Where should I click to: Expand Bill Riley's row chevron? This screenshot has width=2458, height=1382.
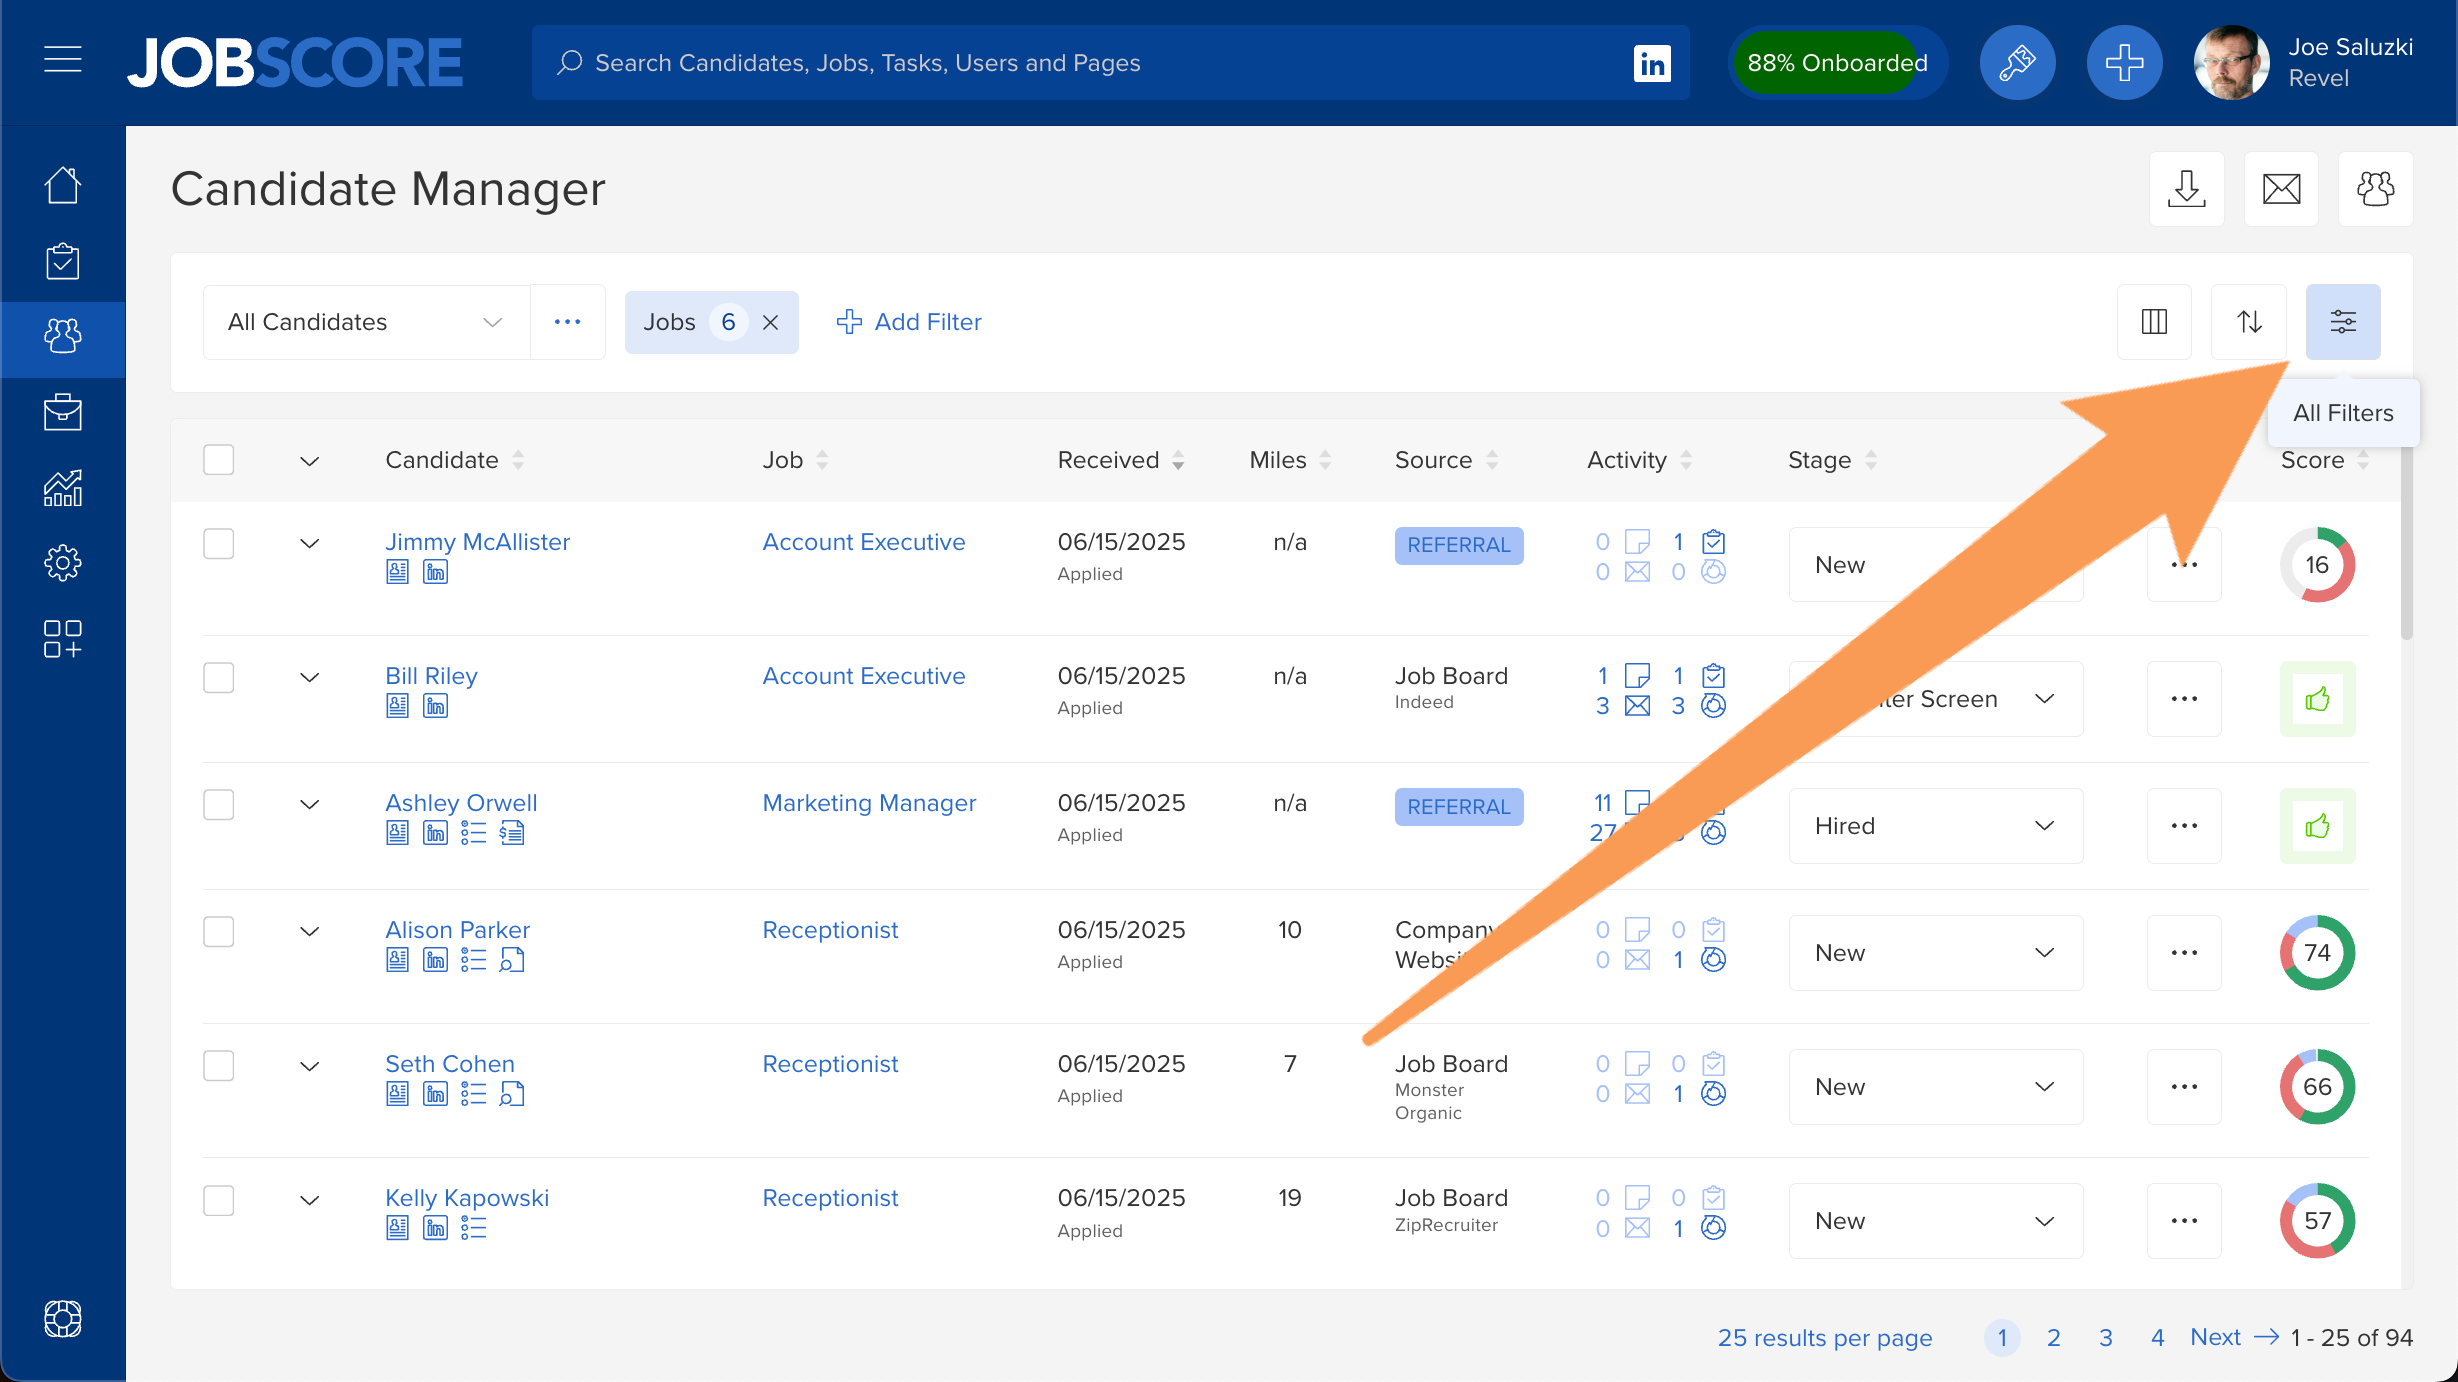click(310, 678)
